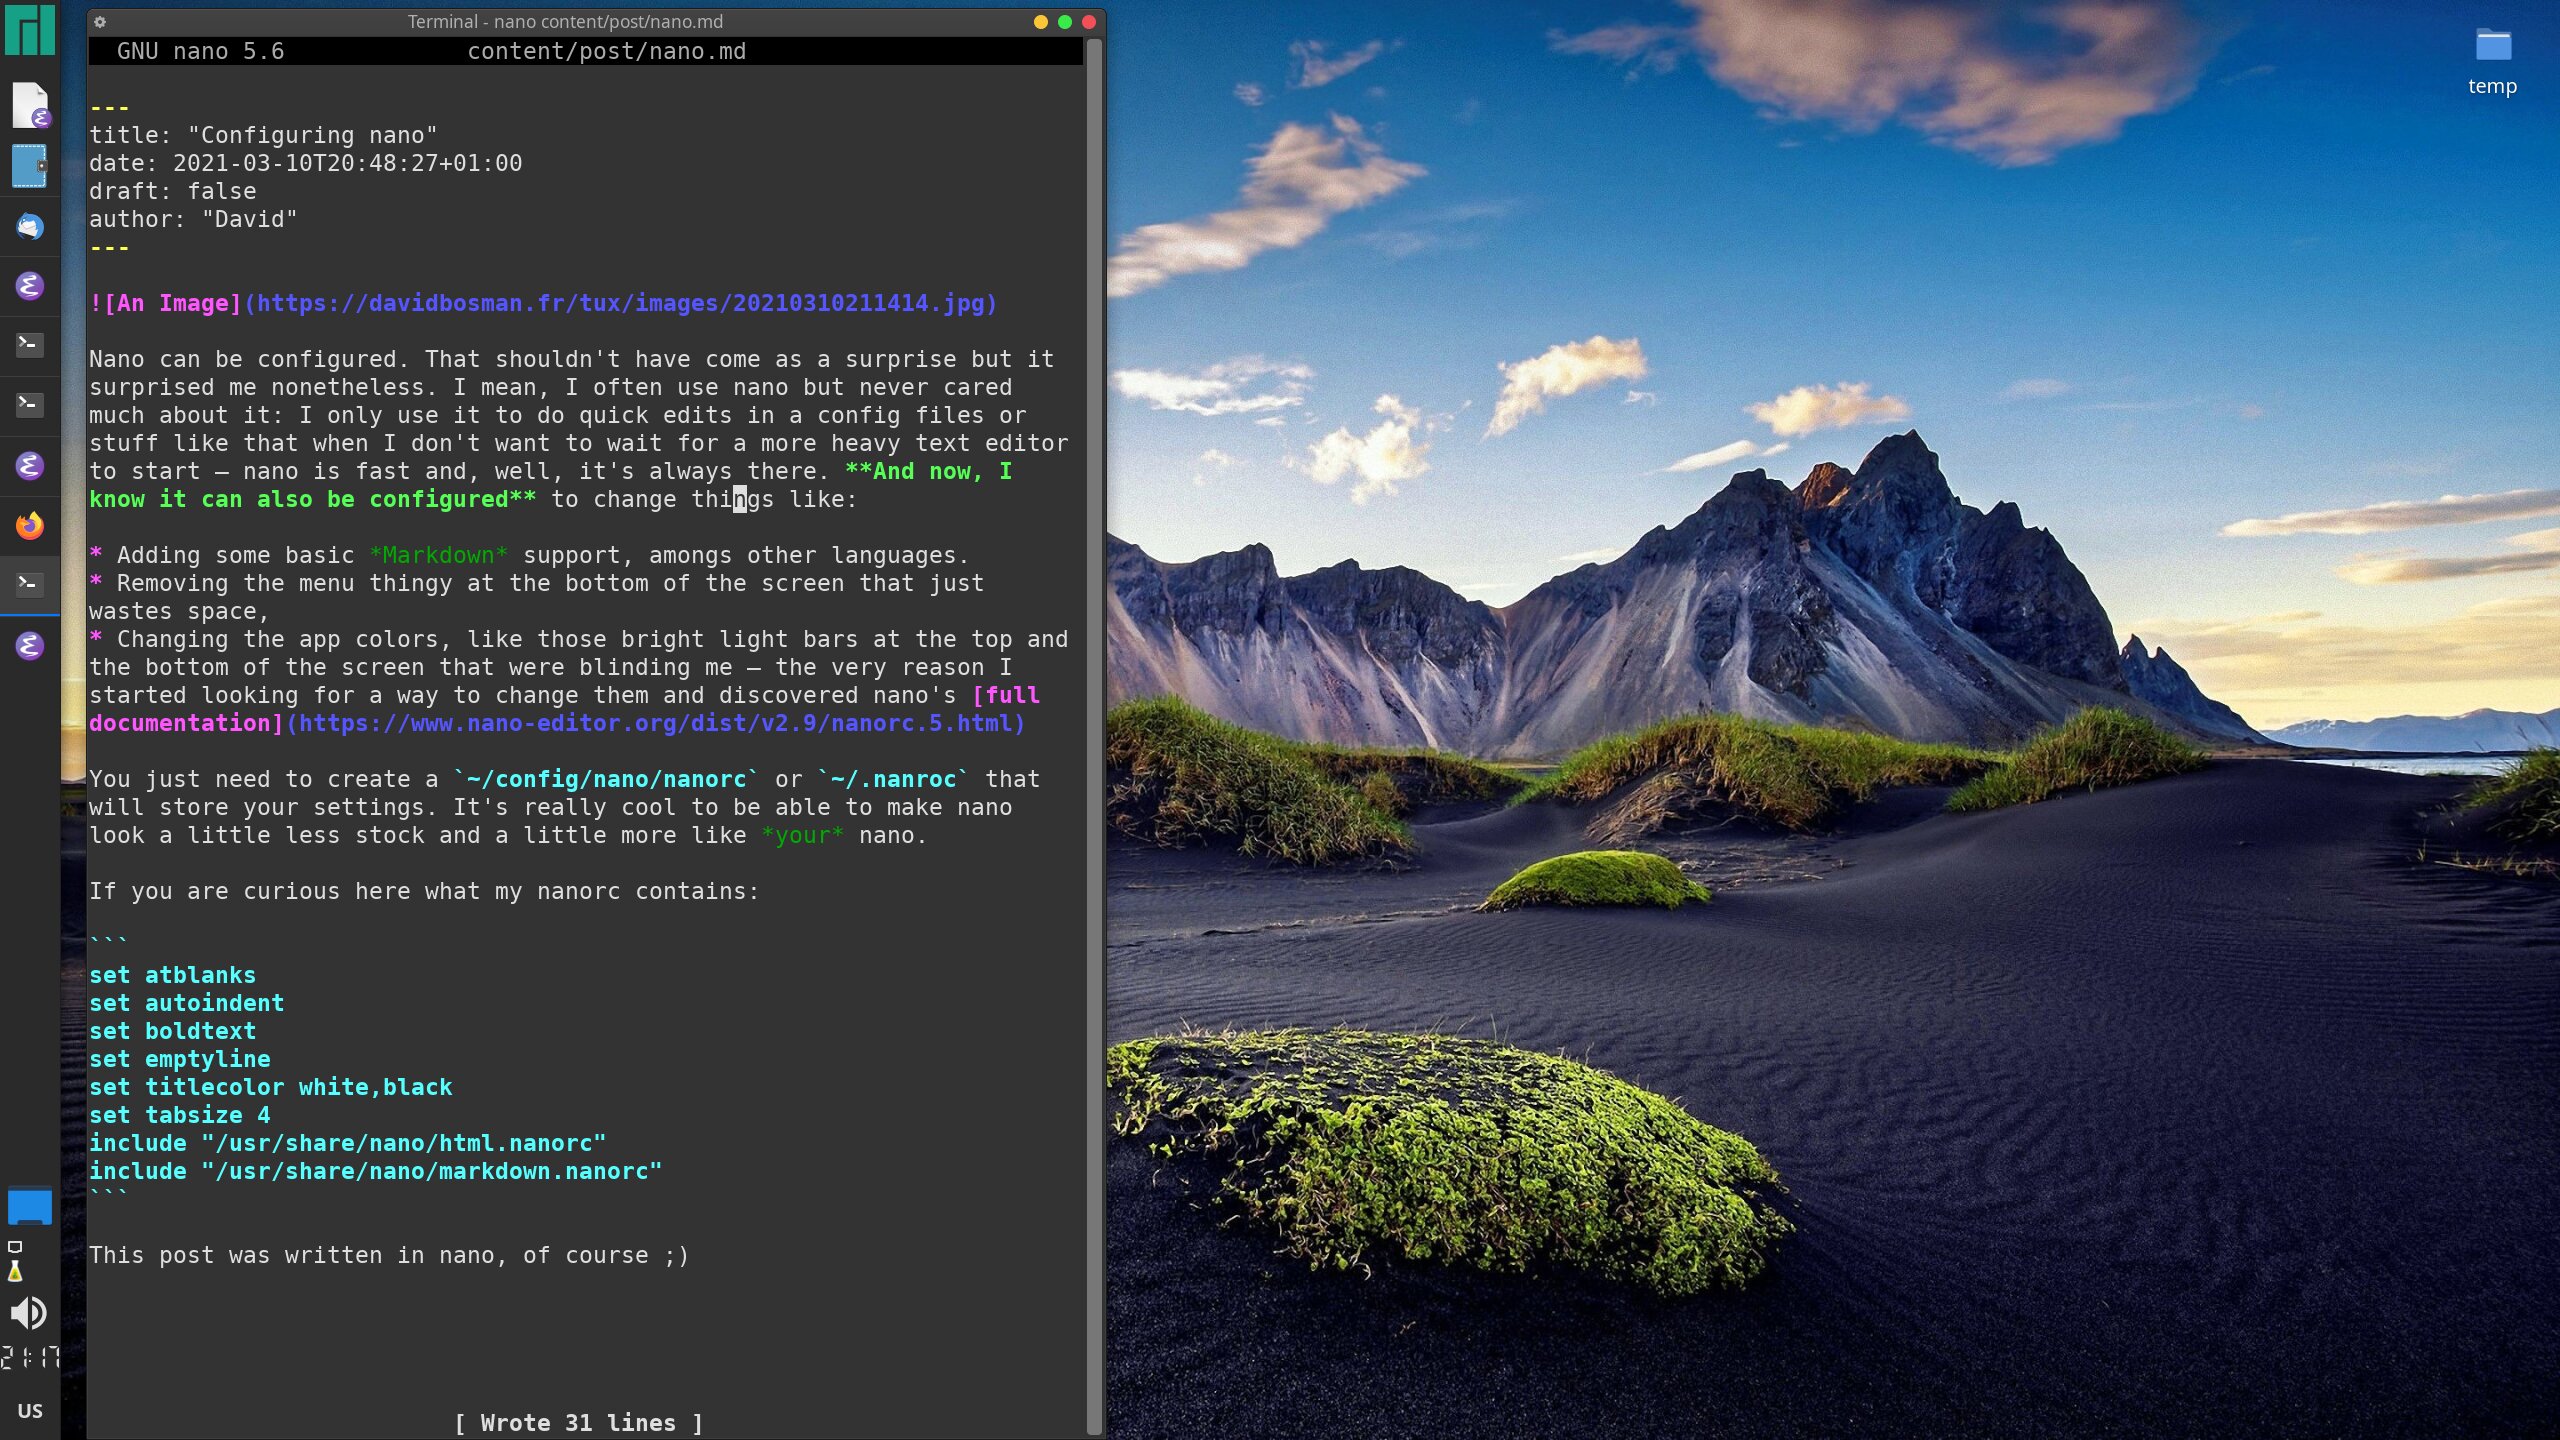Open the terminal window menu gear icon

coord(100,21)
